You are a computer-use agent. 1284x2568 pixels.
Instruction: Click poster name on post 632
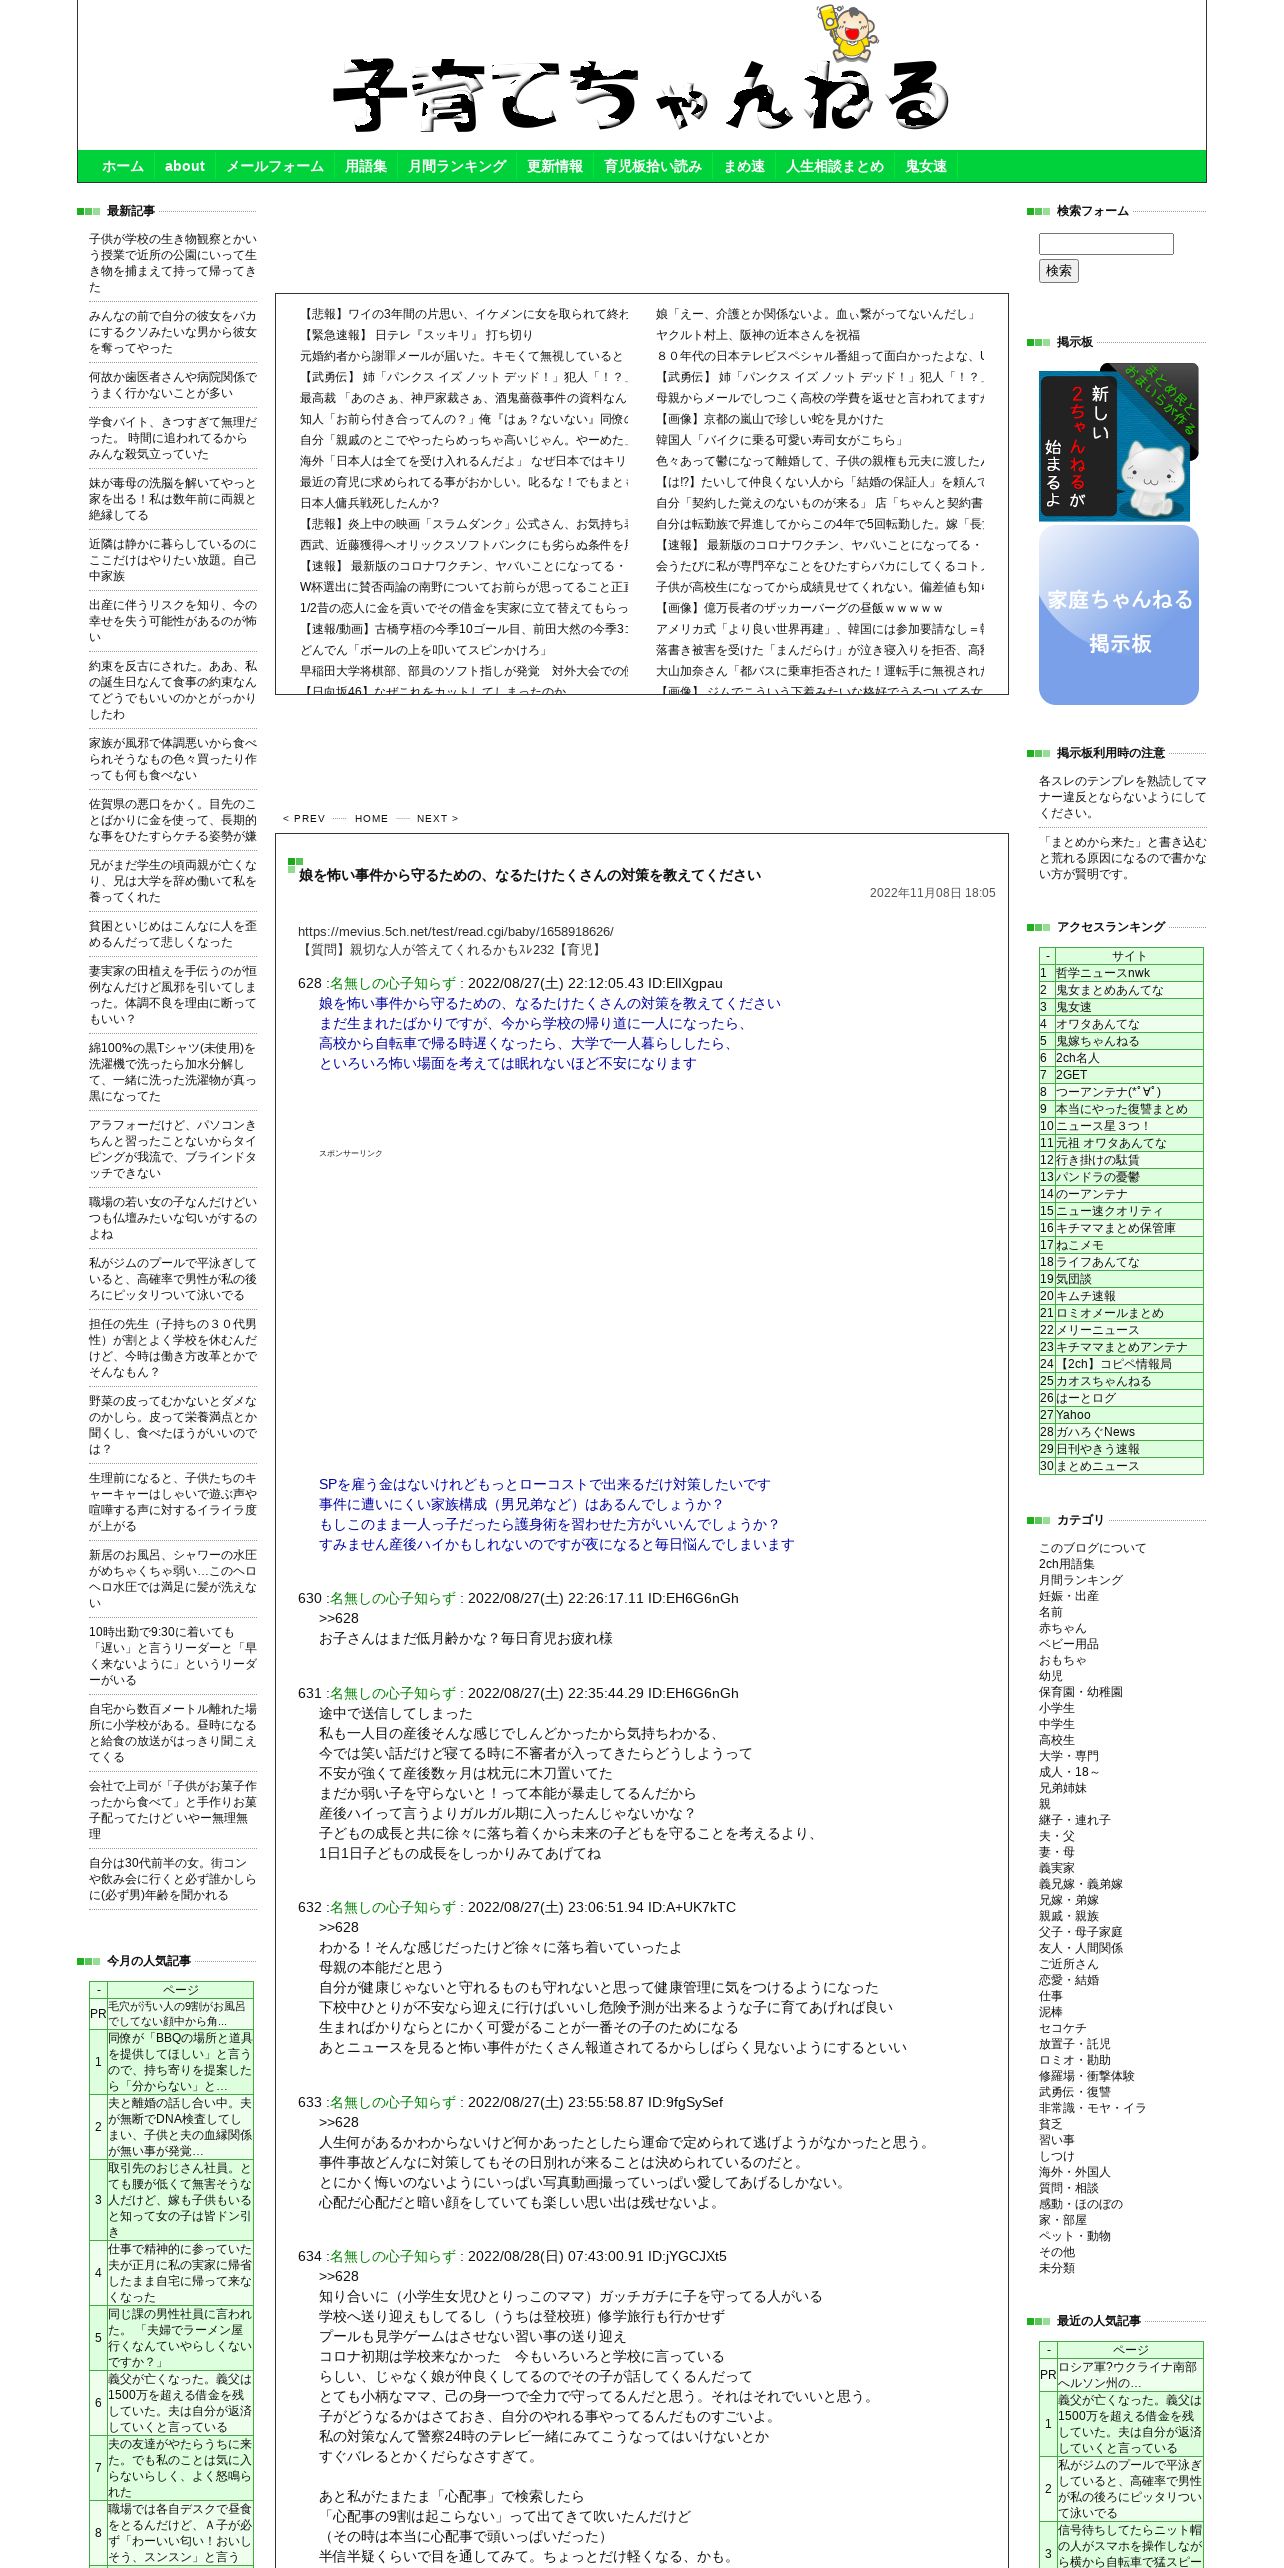393,1907
